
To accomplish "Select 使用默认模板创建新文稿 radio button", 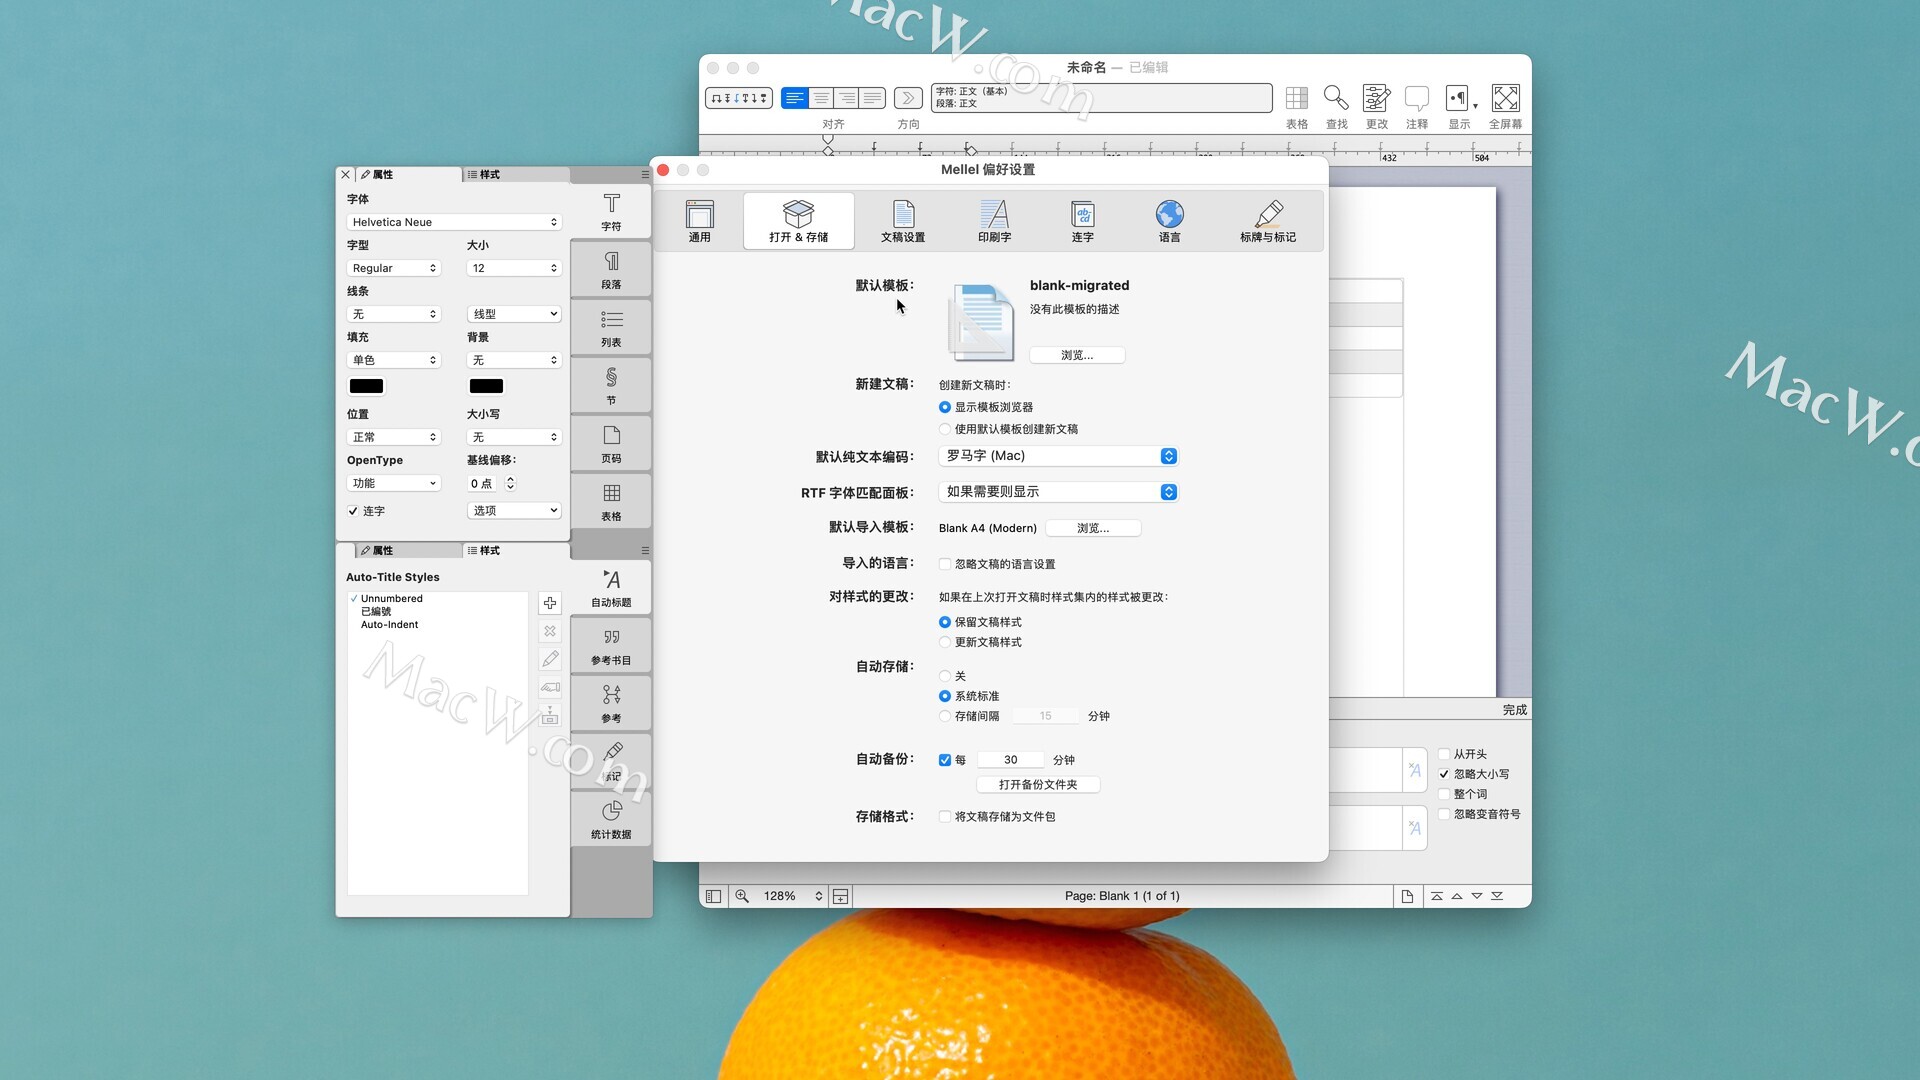I will (945, 429).
